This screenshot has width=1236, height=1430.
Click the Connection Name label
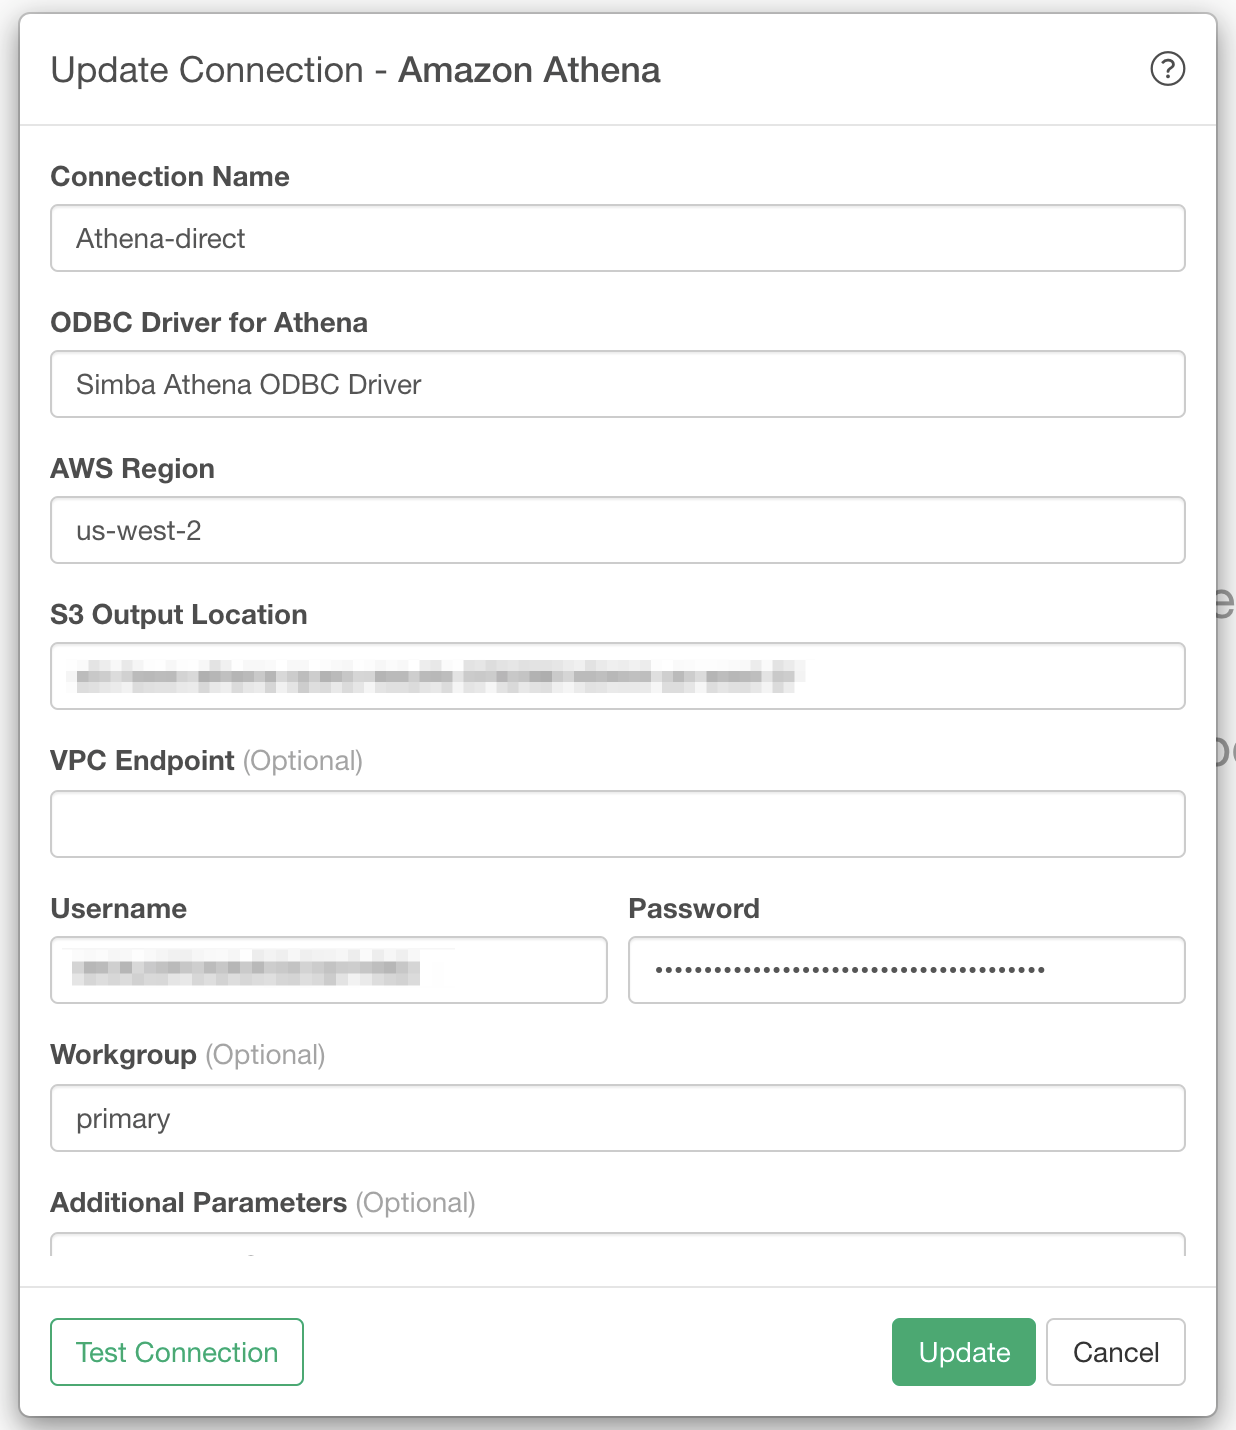(170, 177)
